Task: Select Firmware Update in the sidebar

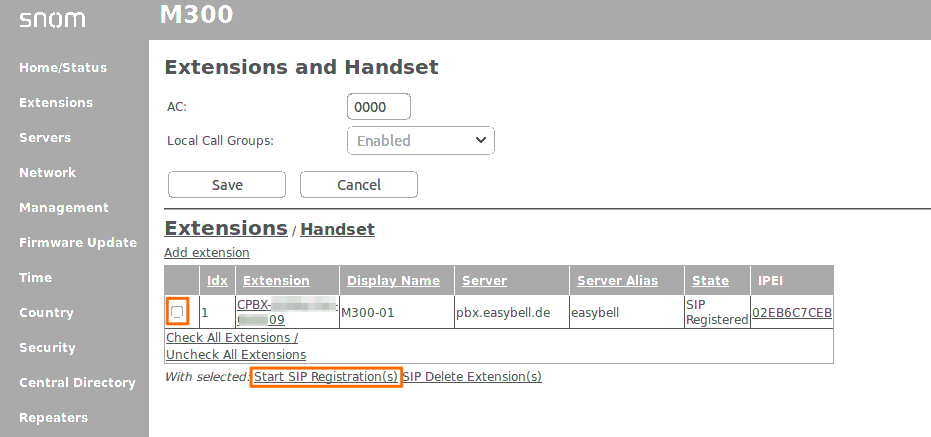Action: (x=78, y=243)
